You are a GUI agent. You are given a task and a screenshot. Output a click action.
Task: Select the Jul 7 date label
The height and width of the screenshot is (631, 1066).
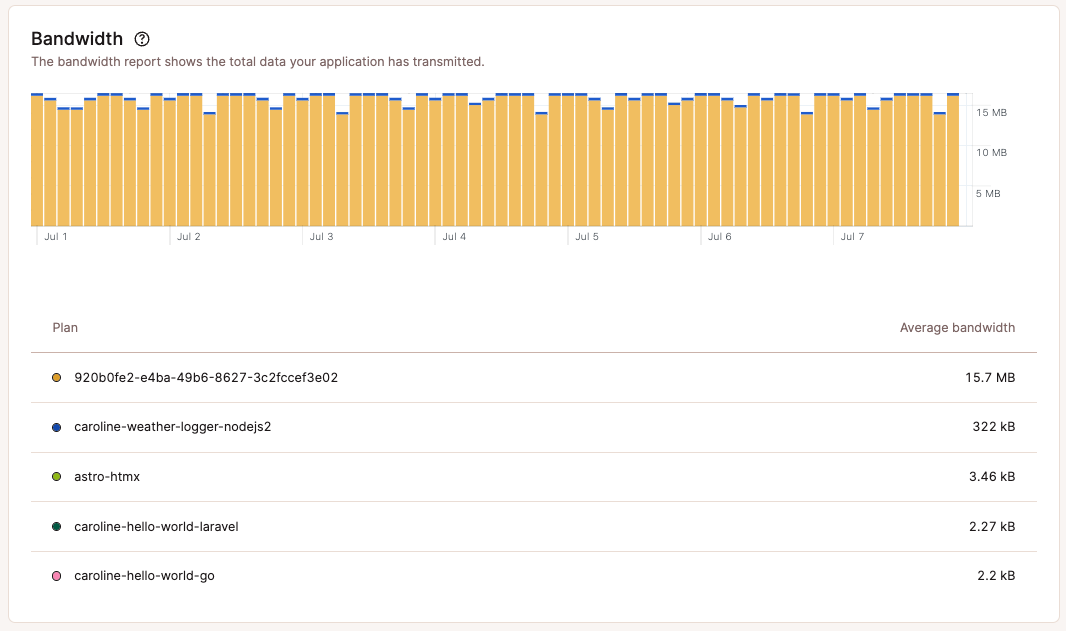click(x=852, y=236)
